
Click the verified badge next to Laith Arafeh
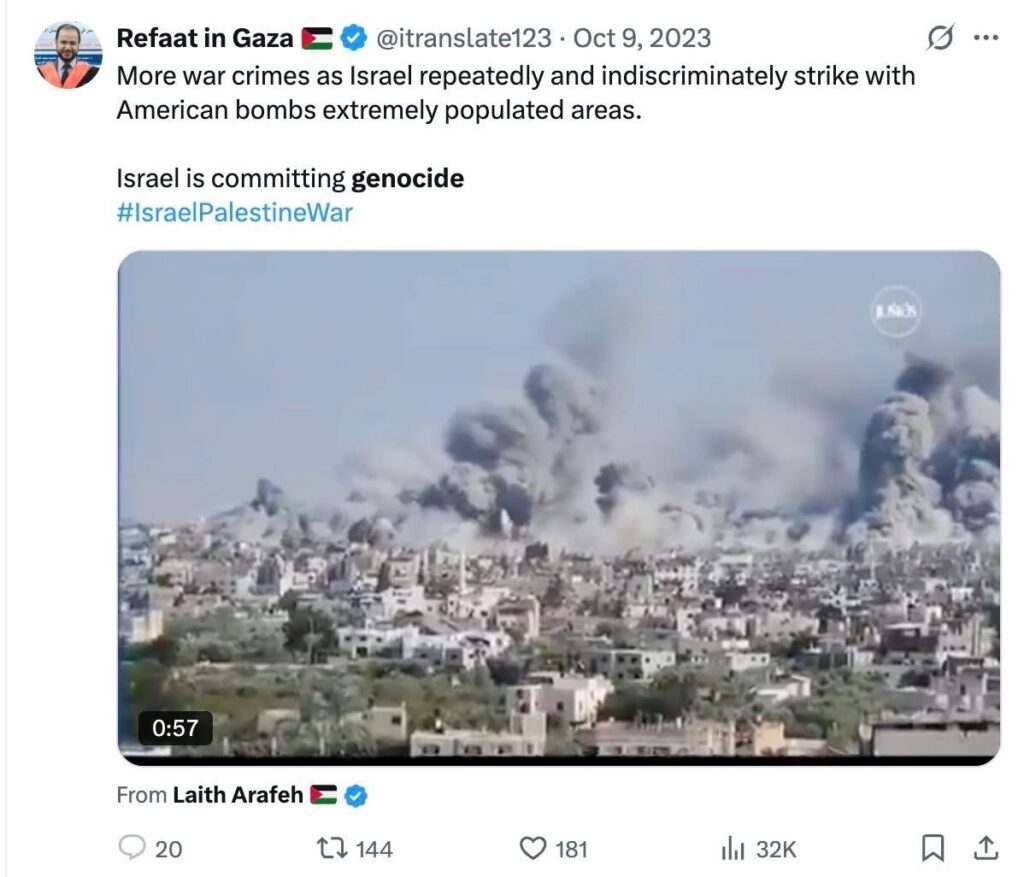(357, 796)
